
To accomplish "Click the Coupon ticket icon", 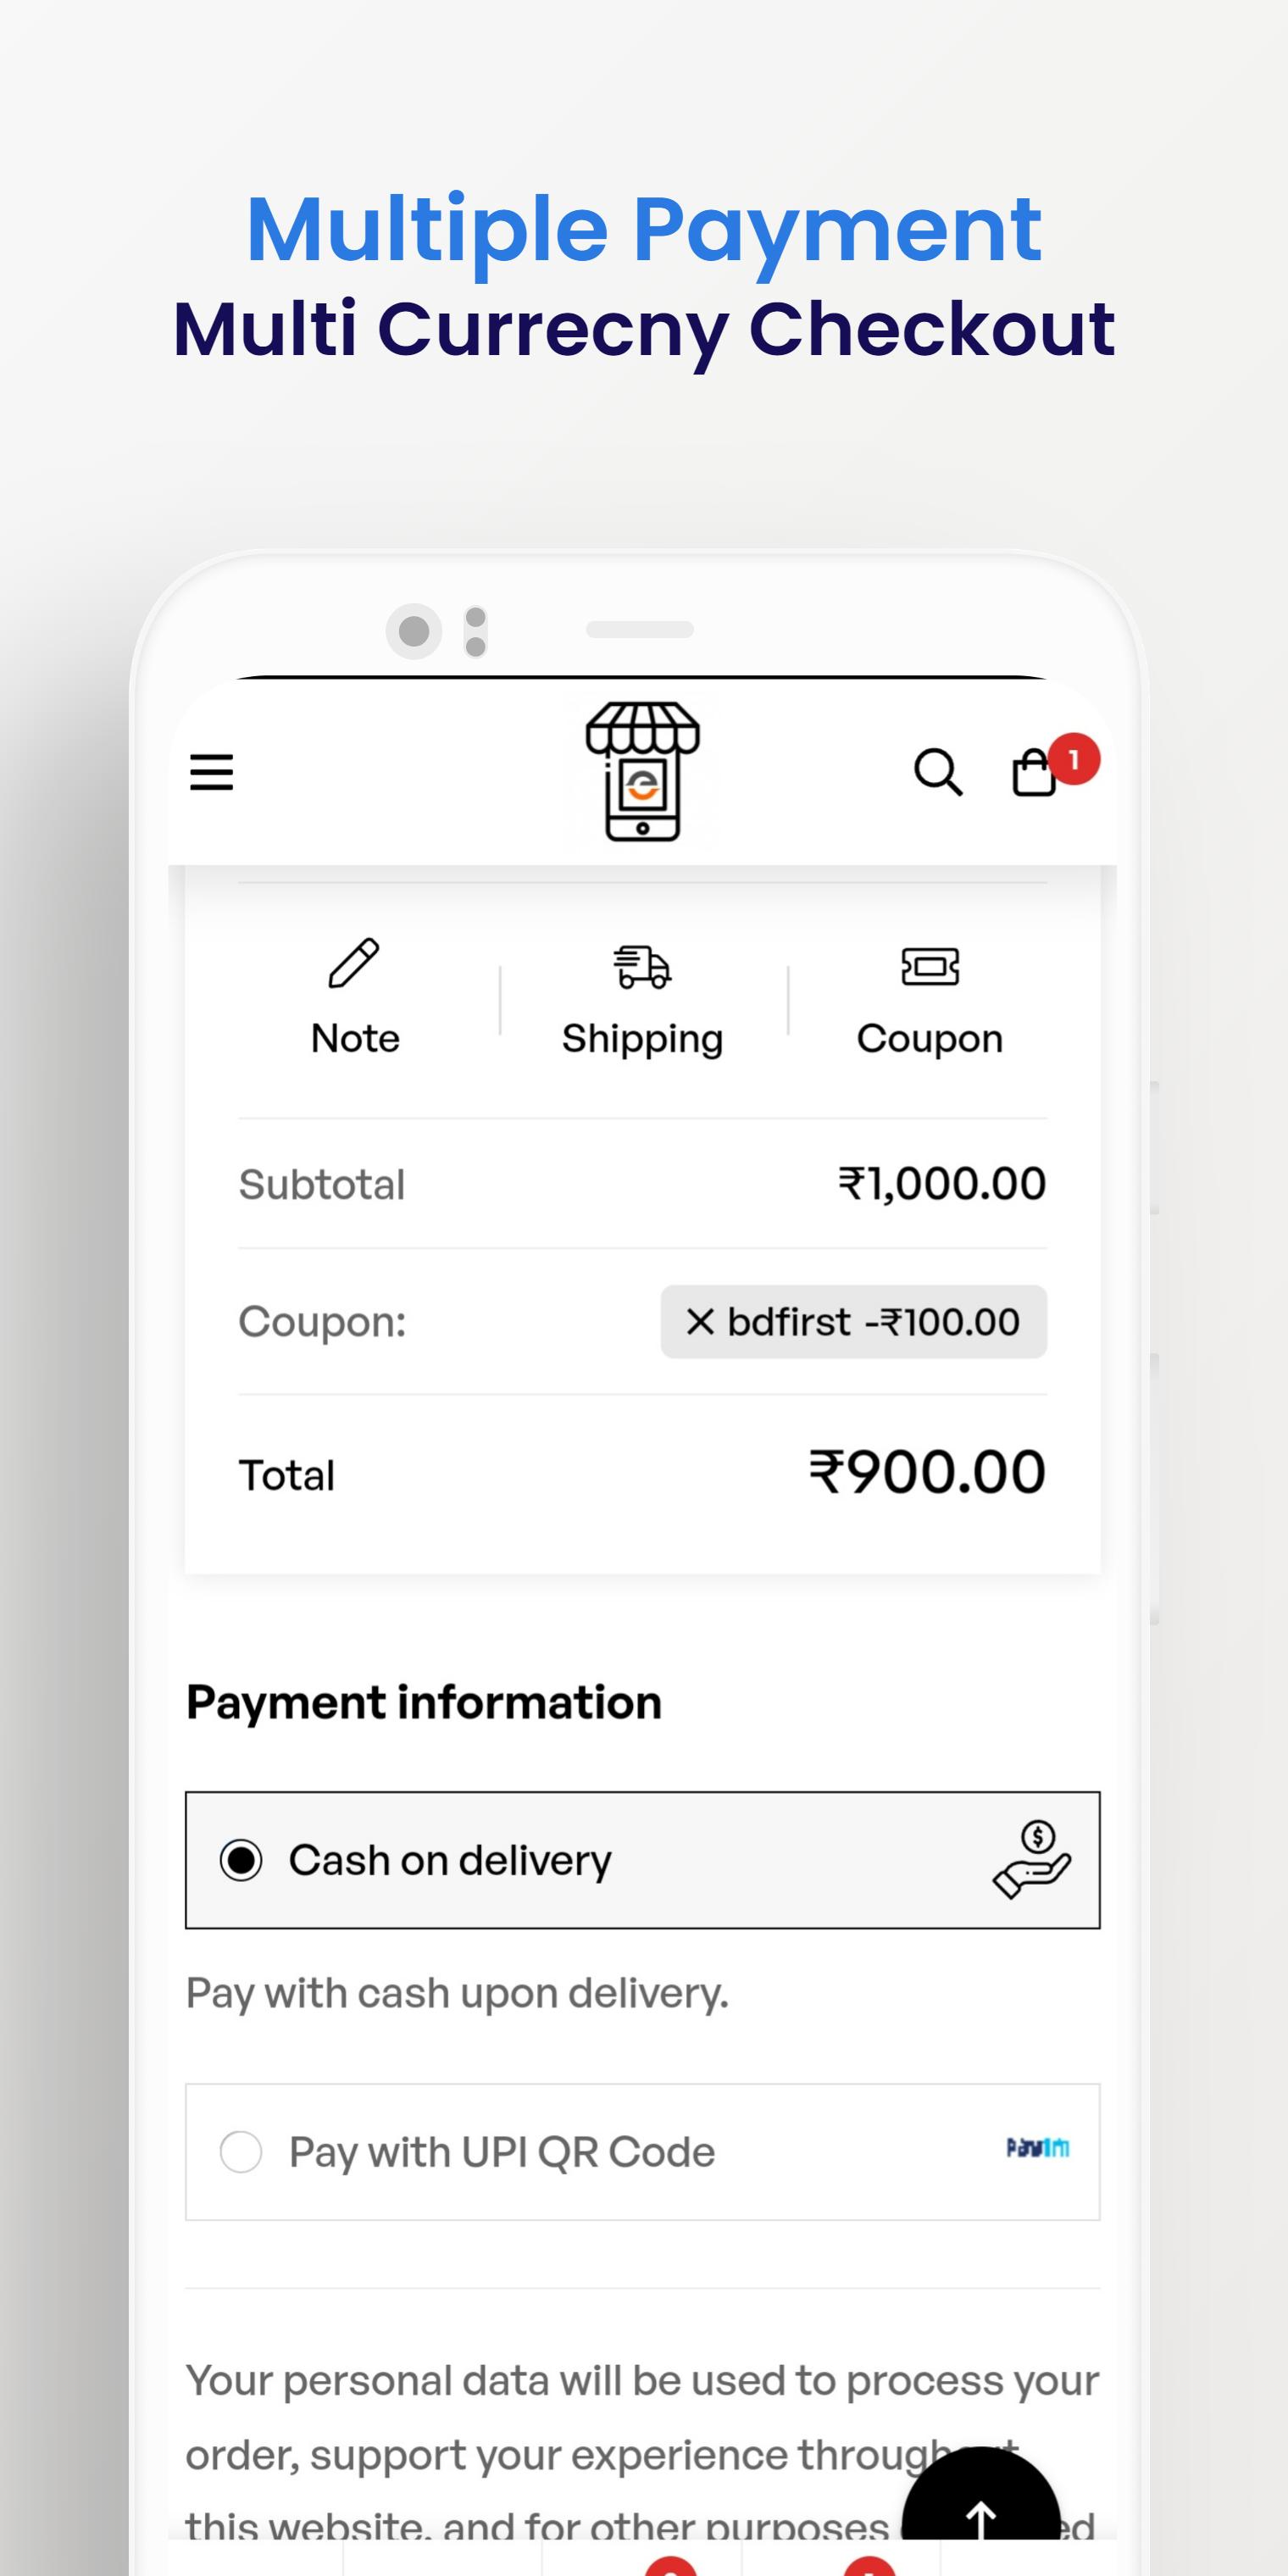I will [930, 966].
